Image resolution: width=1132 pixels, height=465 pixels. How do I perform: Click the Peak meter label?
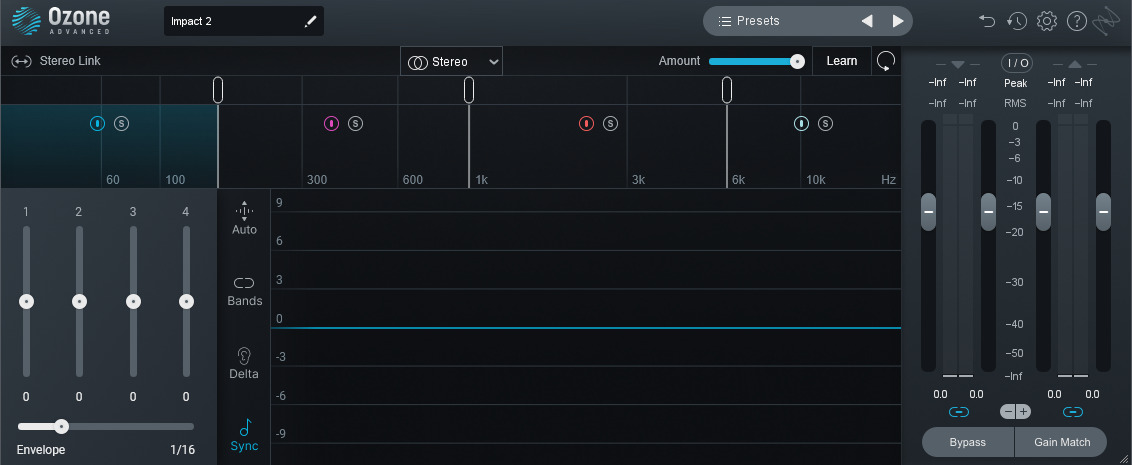(1016, 84)
